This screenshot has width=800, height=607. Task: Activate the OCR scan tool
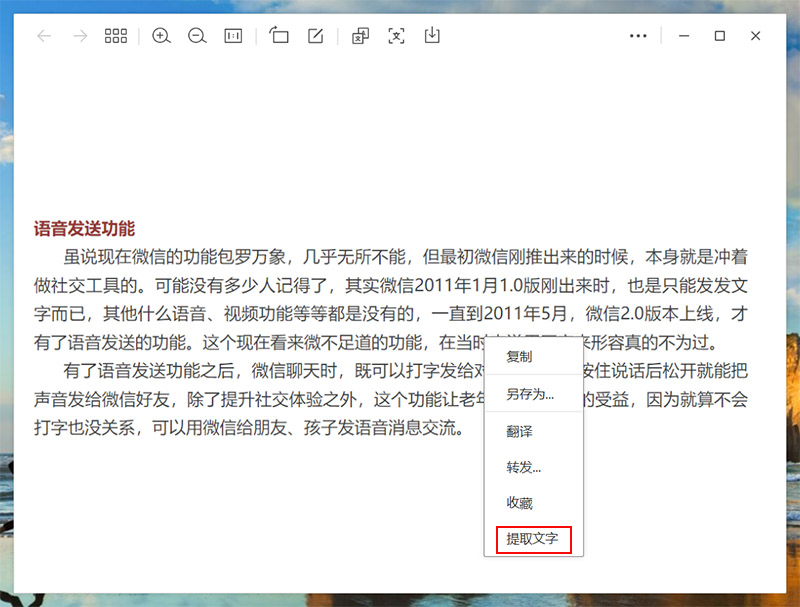click(x=396, y=36)
